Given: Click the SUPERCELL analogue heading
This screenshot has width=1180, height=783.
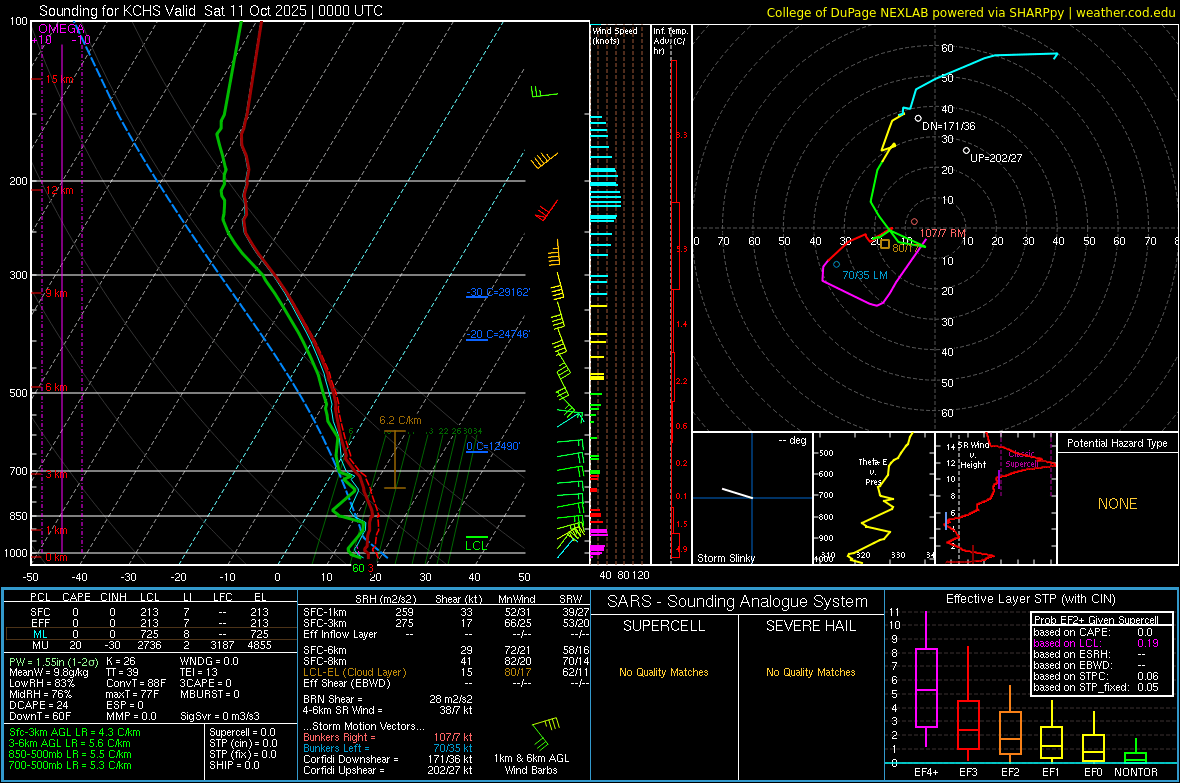Looking at the screenshot, I should tap(664, 626).
